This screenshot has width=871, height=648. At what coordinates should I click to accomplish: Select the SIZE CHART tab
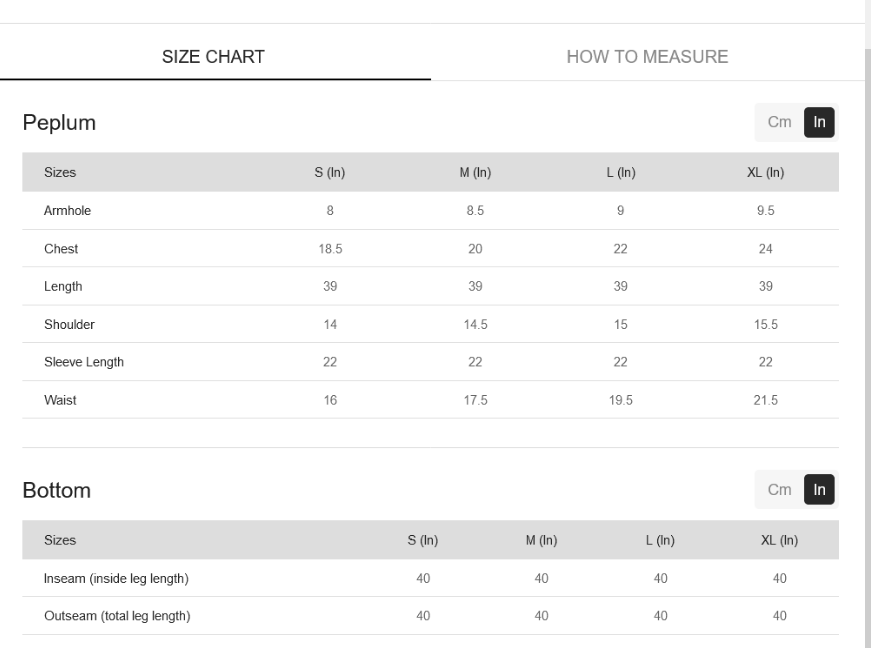(213, 57)
